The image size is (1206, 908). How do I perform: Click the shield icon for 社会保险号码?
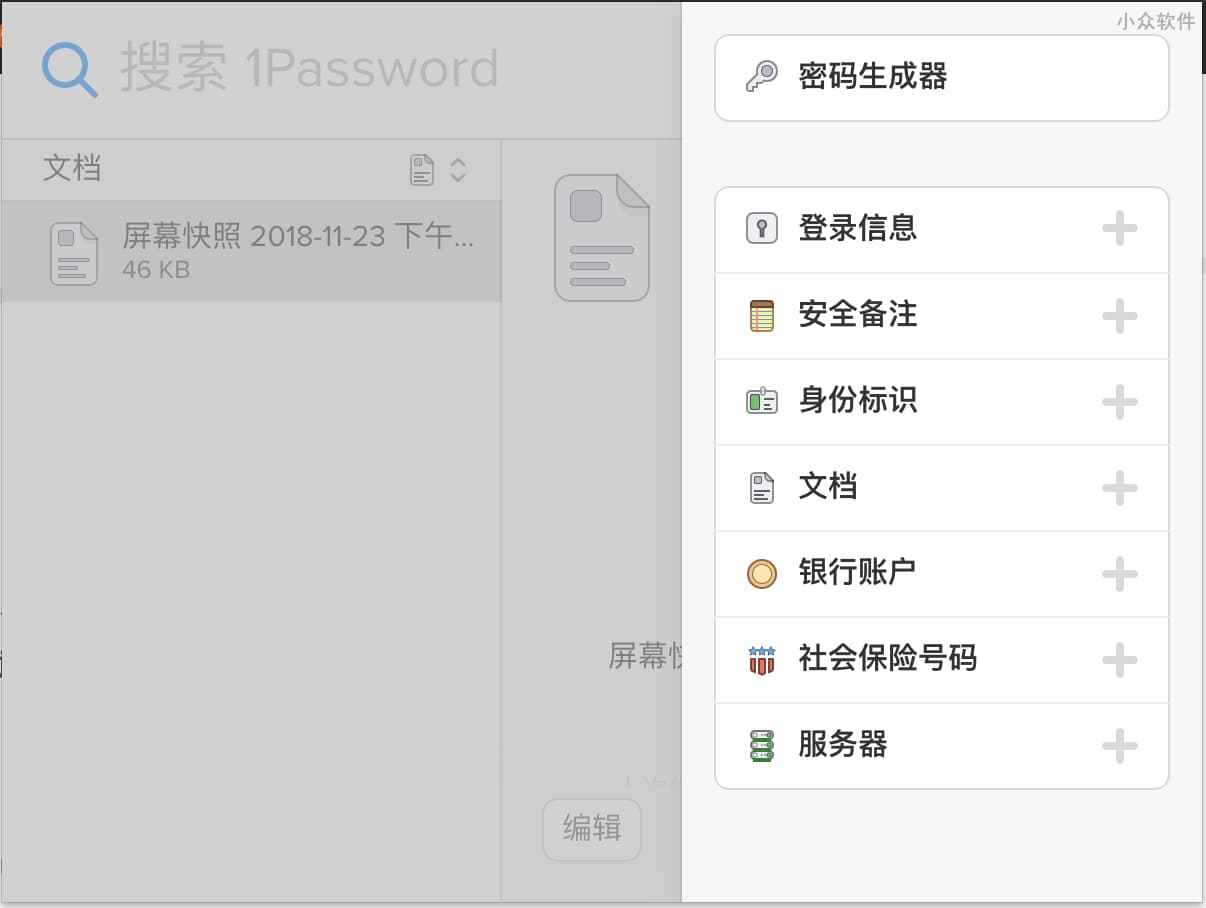[762, 659]
